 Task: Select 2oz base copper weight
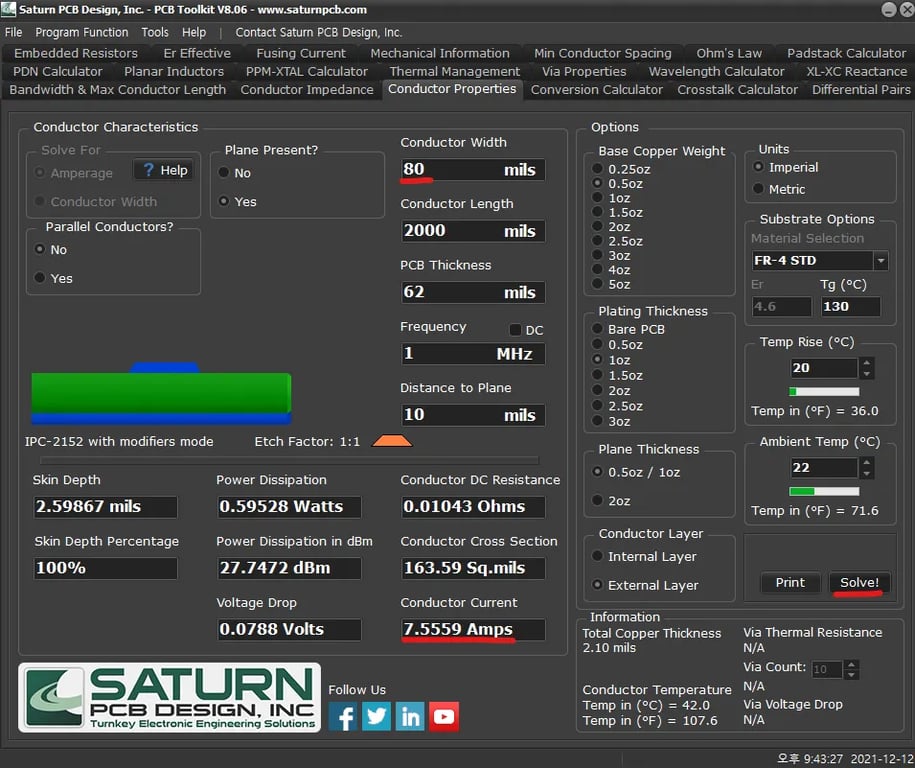point(598,227)
